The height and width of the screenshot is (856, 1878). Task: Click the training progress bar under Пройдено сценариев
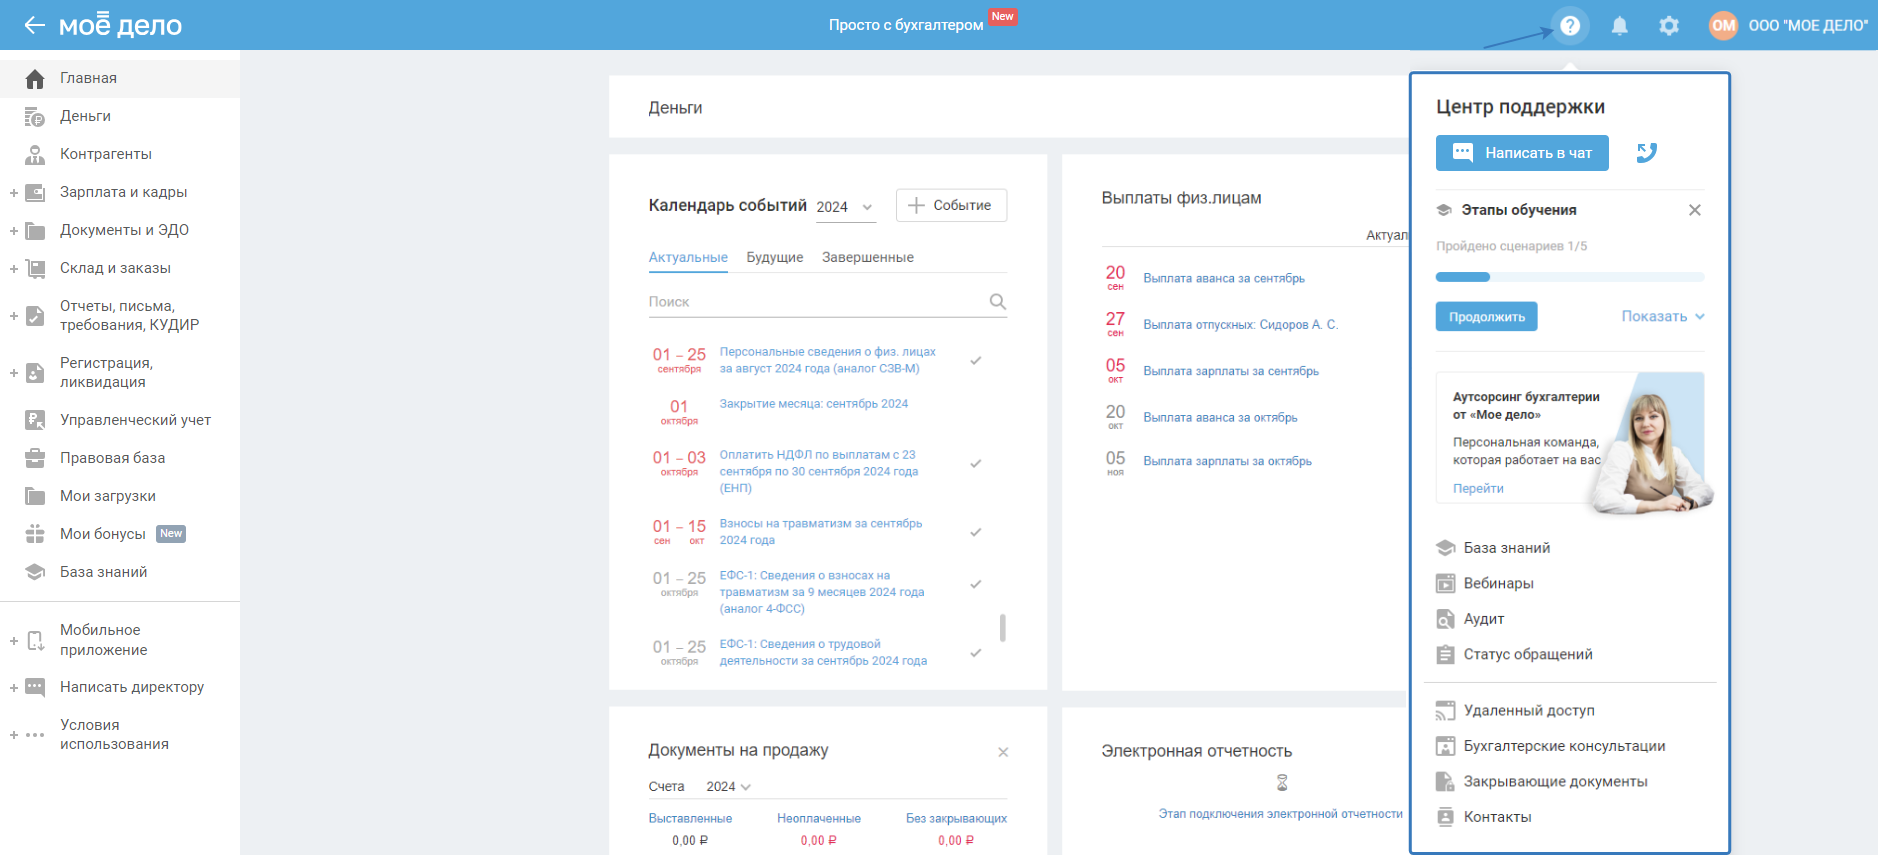tap(1570, 277)
